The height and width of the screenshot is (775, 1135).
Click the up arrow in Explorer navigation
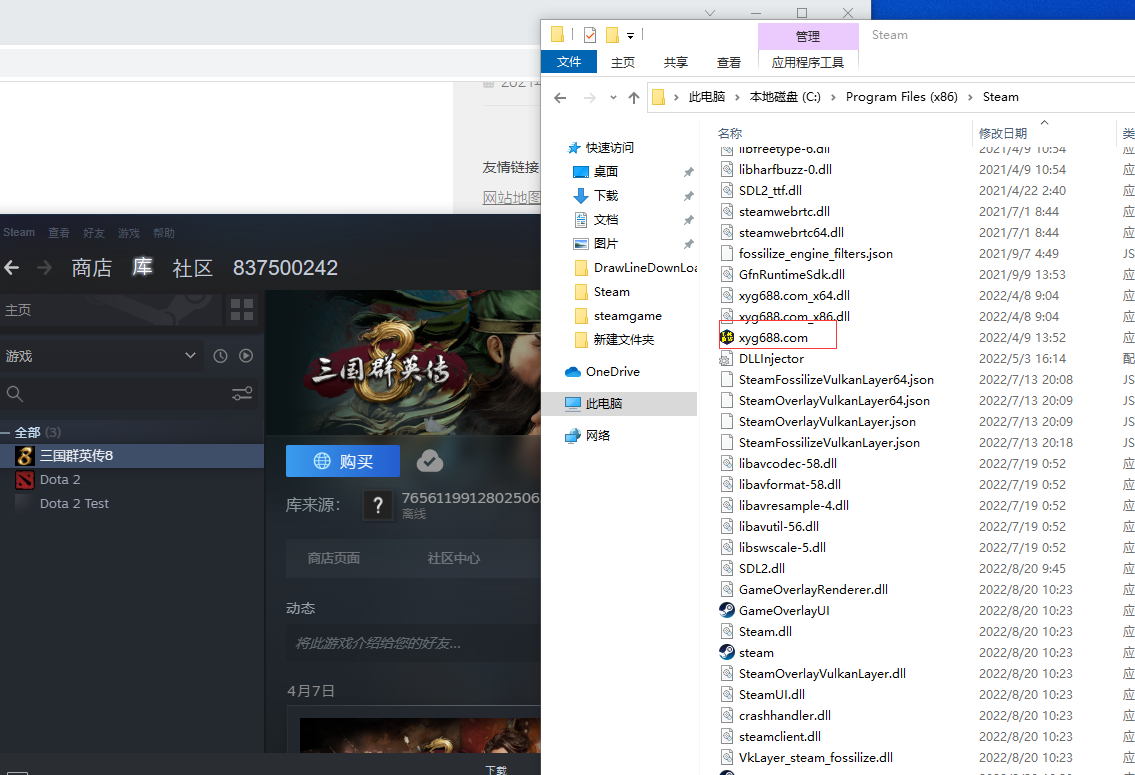[633, 97]
